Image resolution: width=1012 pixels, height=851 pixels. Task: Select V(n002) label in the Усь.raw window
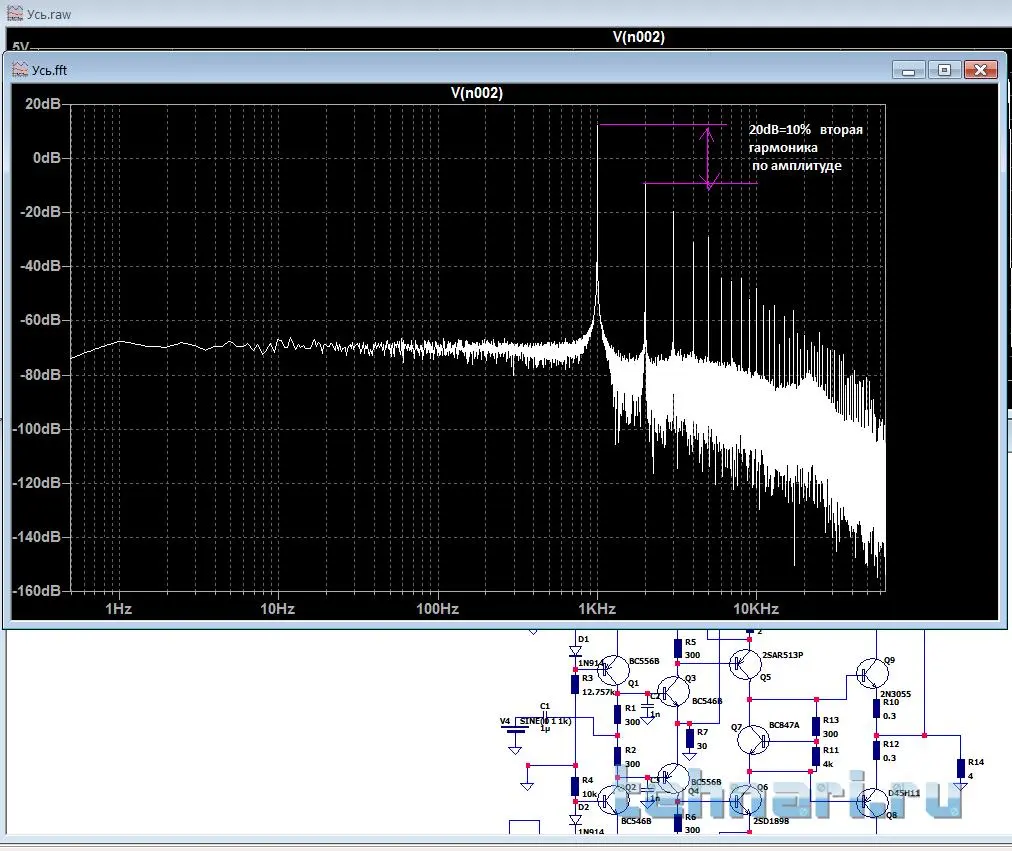pos(638,37)
